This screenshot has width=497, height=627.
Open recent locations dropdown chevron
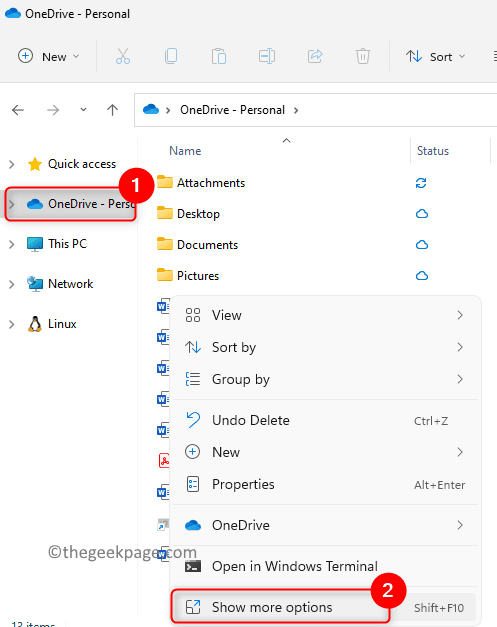83,110
